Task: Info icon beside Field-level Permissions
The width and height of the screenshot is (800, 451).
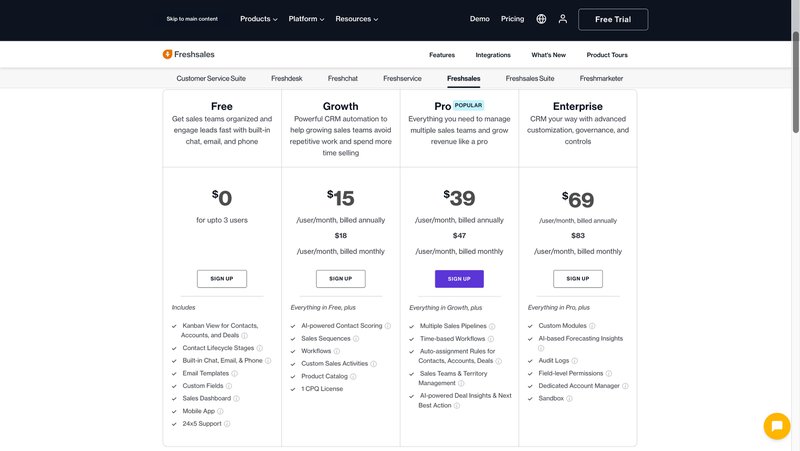Action: [x=609, y=373]
